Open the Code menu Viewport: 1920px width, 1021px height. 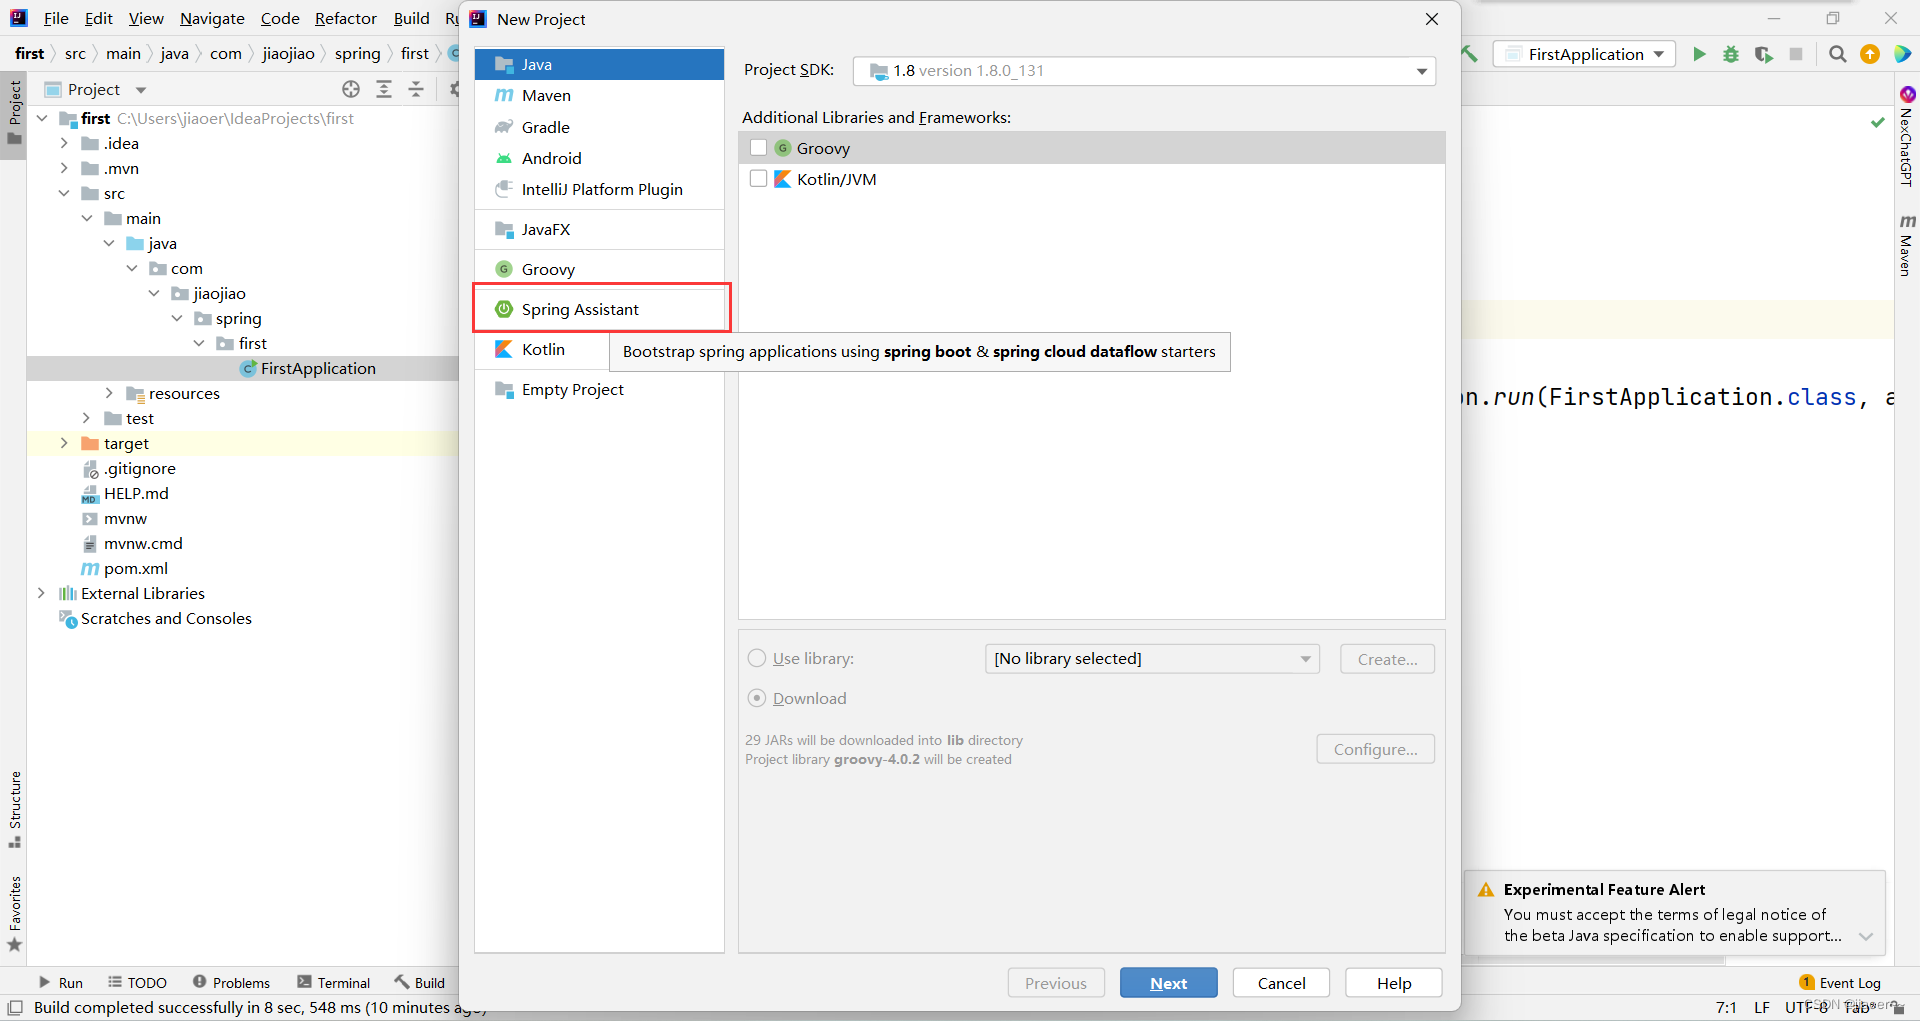coord(280,19)
